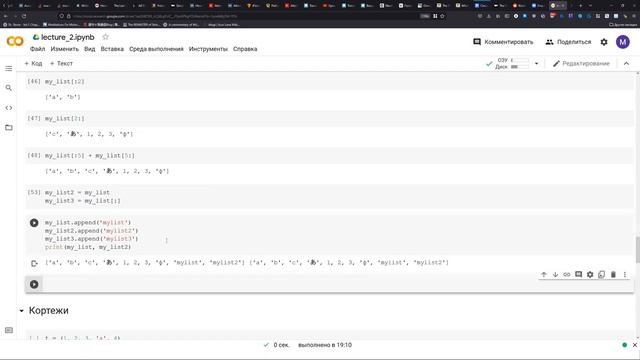Image resolution: width=640 pixels, height=360 pixels.
Task: Open the cell's editor settings gear
Action: pyautogui.click(x=590, y=275)
